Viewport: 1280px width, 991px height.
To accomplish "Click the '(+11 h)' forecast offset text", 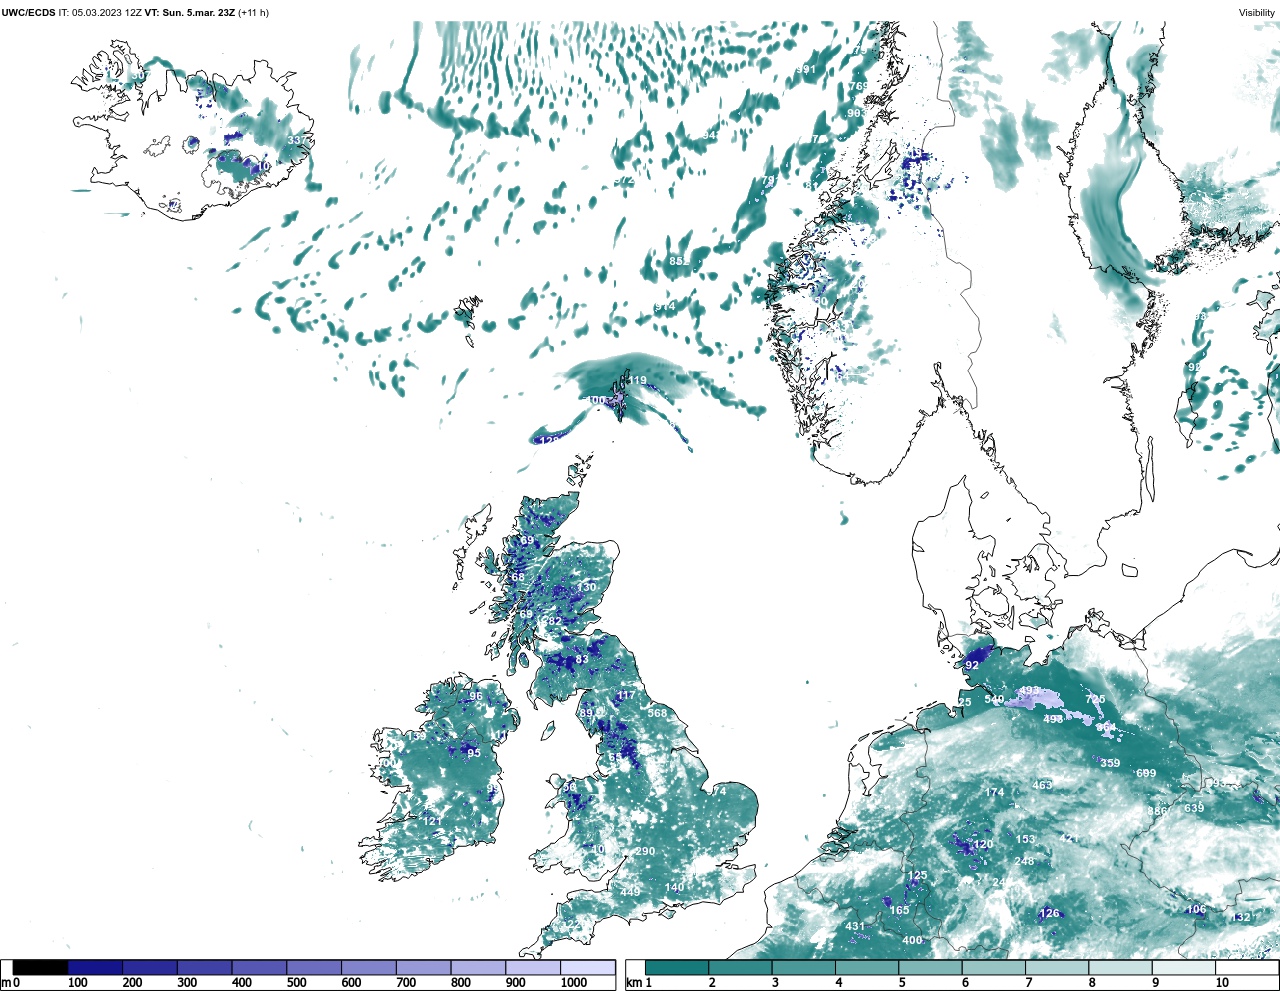I will [253, 12].
